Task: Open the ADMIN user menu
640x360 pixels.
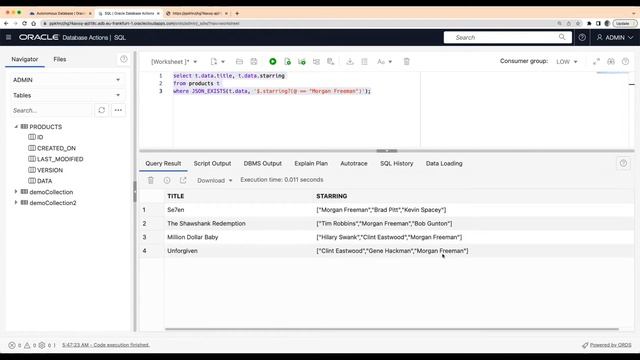Action: click(615, 37)
